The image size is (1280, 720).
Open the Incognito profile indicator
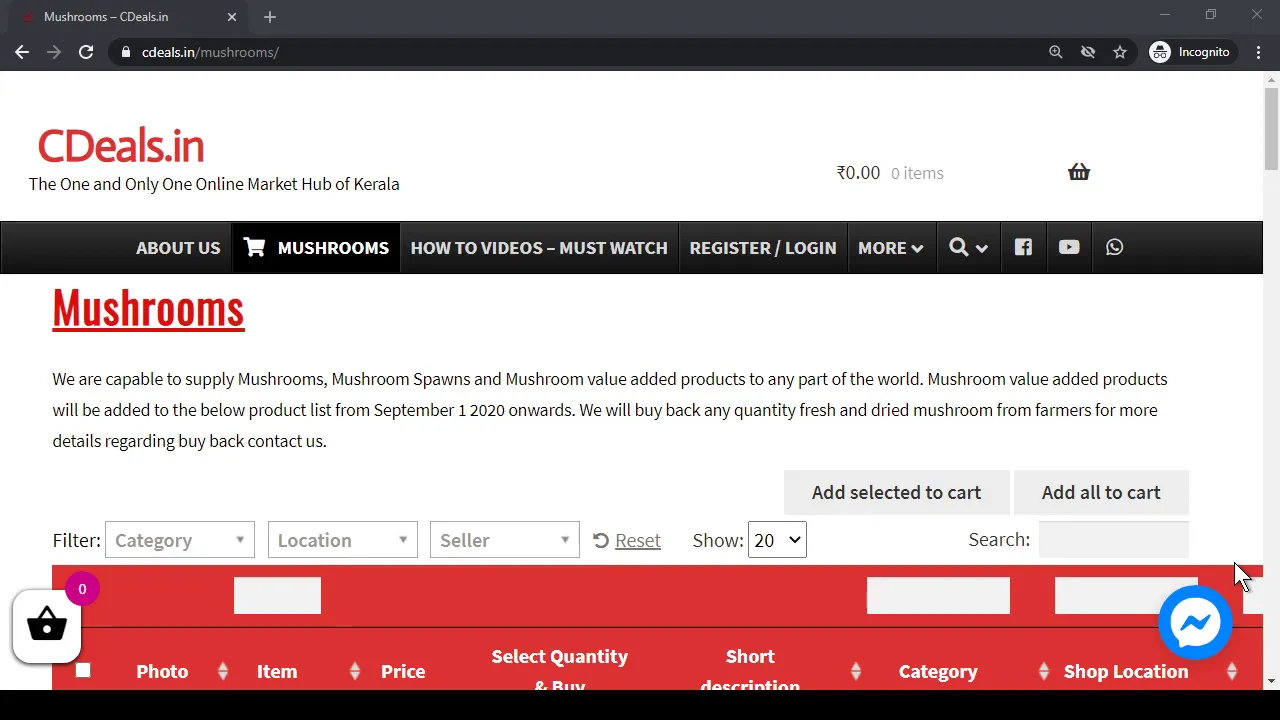click(1190, 52)
